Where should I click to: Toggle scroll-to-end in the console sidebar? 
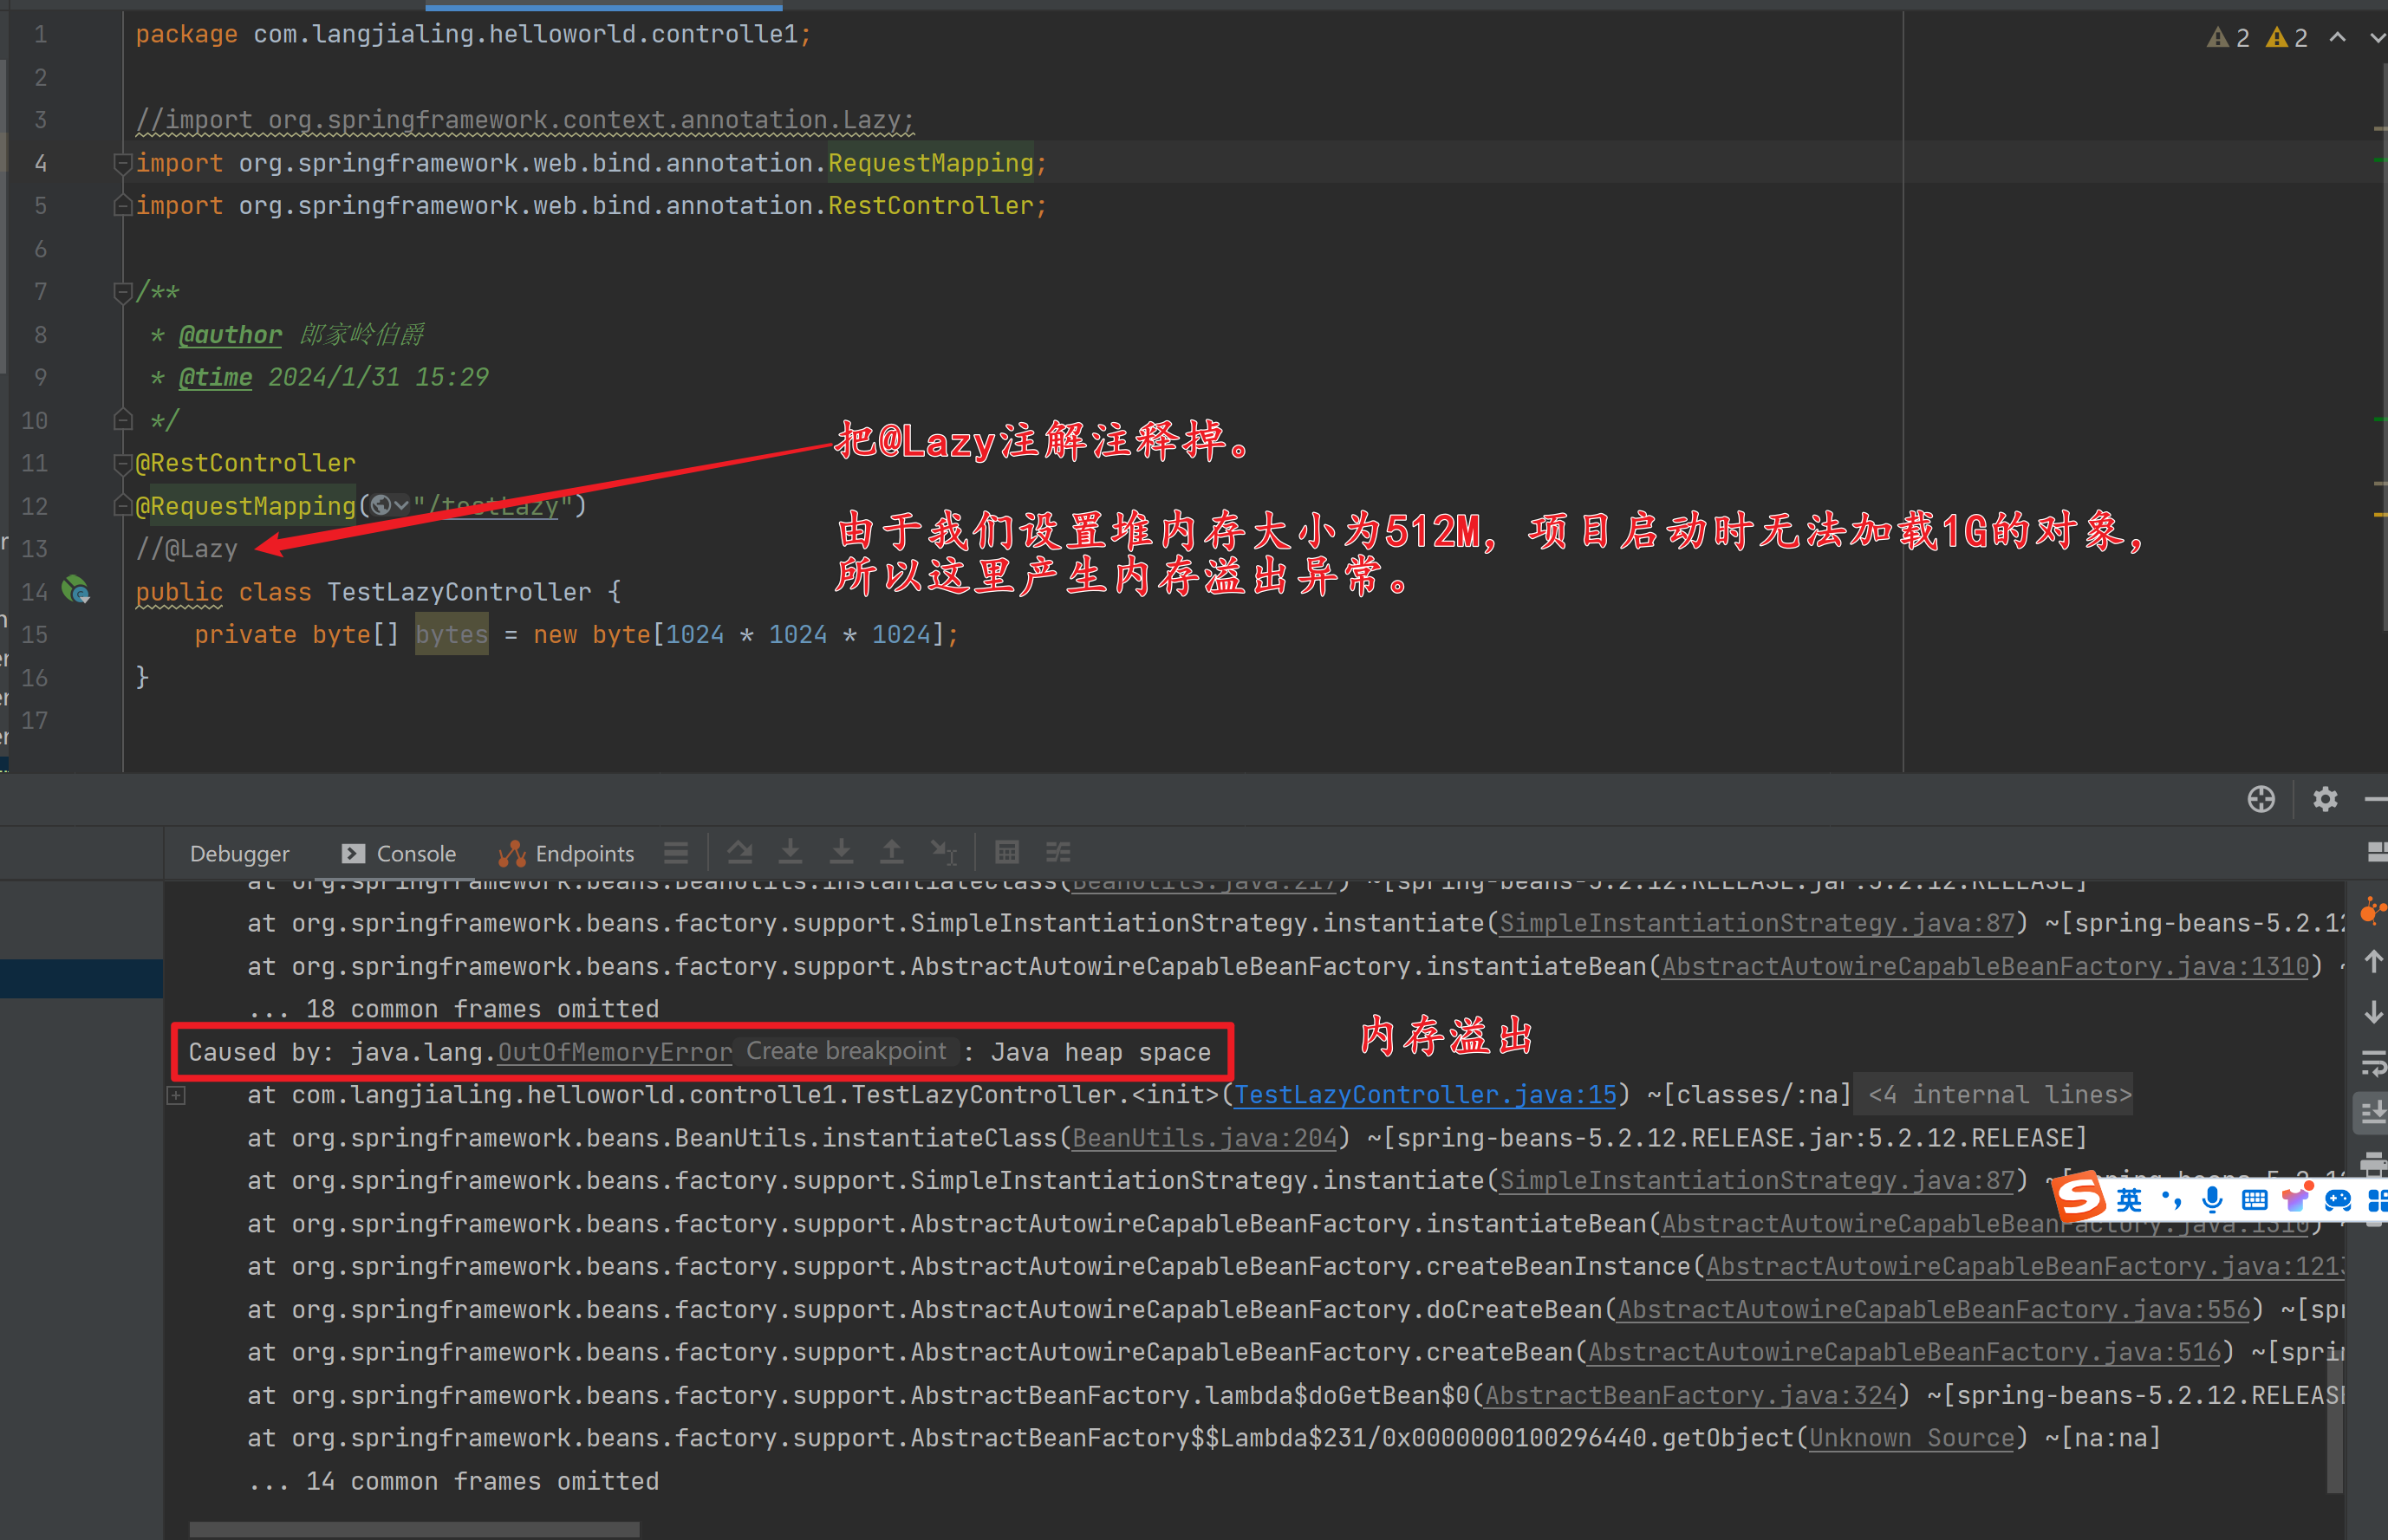[2372, 1112]
